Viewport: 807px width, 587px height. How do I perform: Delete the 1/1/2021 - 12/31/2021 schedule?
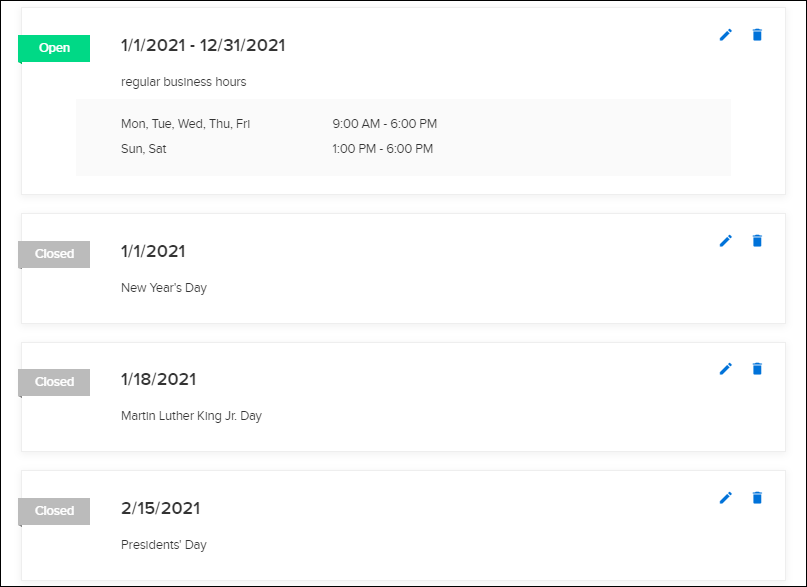click(x=757, y=35)
